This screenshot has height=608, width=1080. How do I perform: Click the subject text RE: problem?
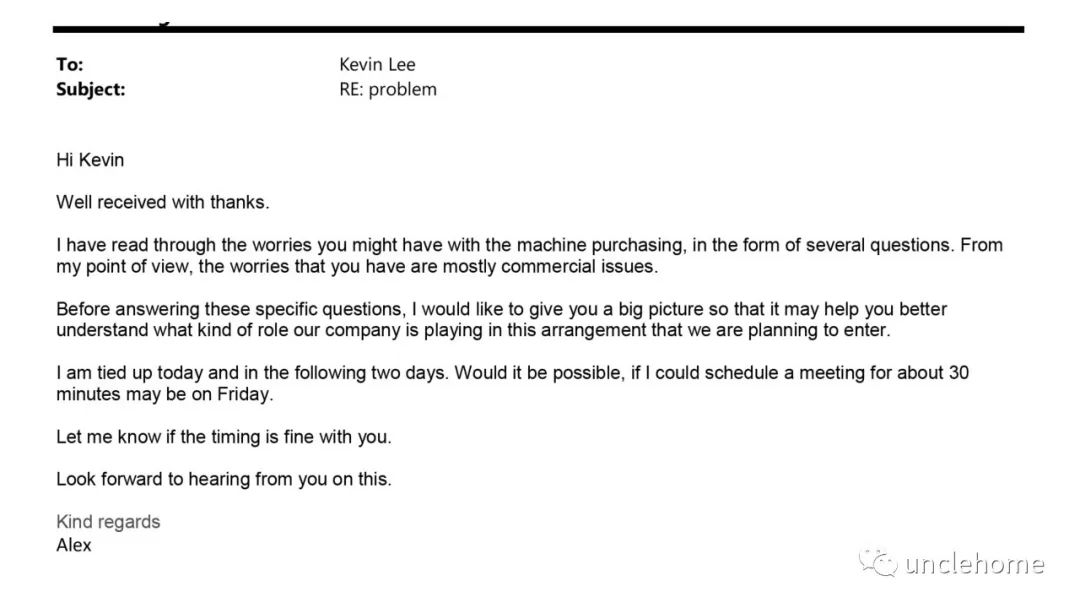coord(388,90)
